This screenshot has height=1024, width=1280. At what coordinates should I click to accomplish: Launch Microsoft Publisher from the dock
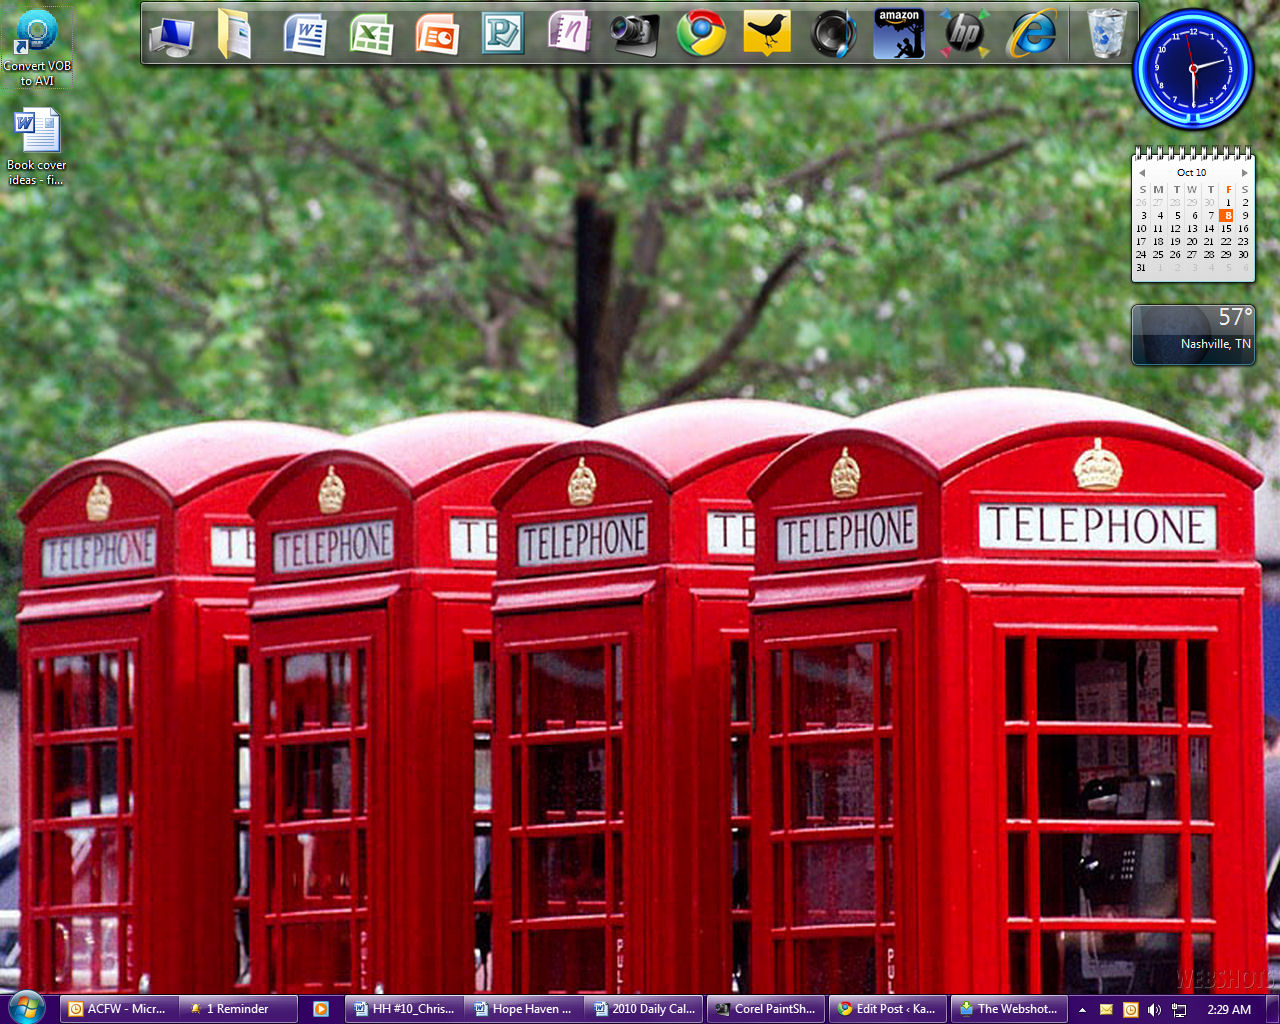pyautogui.click(x=503, y=35)
